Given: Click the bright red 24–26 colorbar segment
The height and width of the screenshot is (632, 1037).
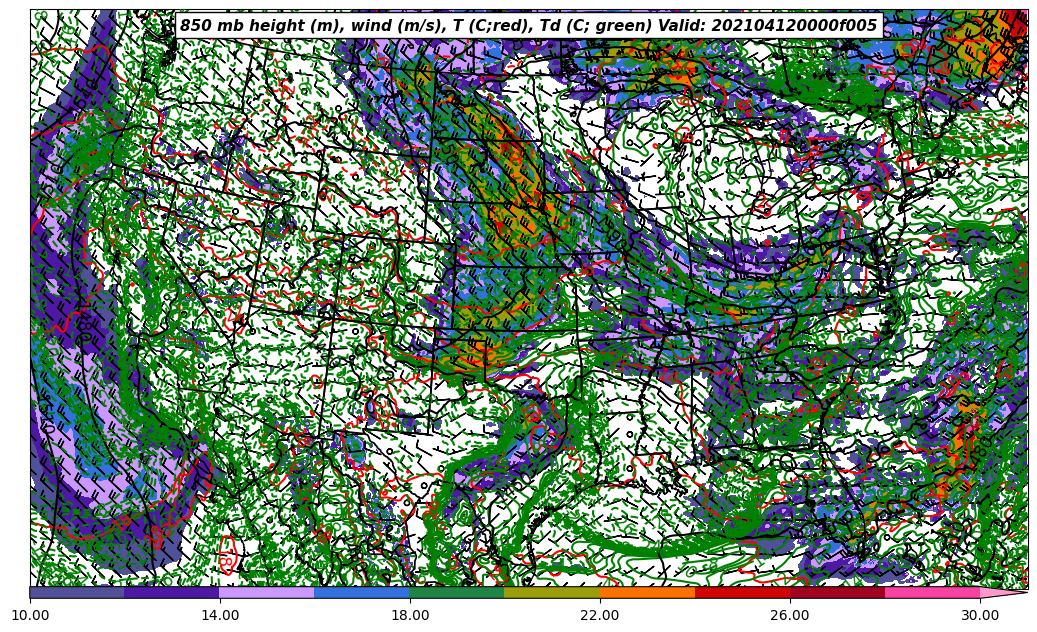Looking at the screenshot, I should 742,593.
